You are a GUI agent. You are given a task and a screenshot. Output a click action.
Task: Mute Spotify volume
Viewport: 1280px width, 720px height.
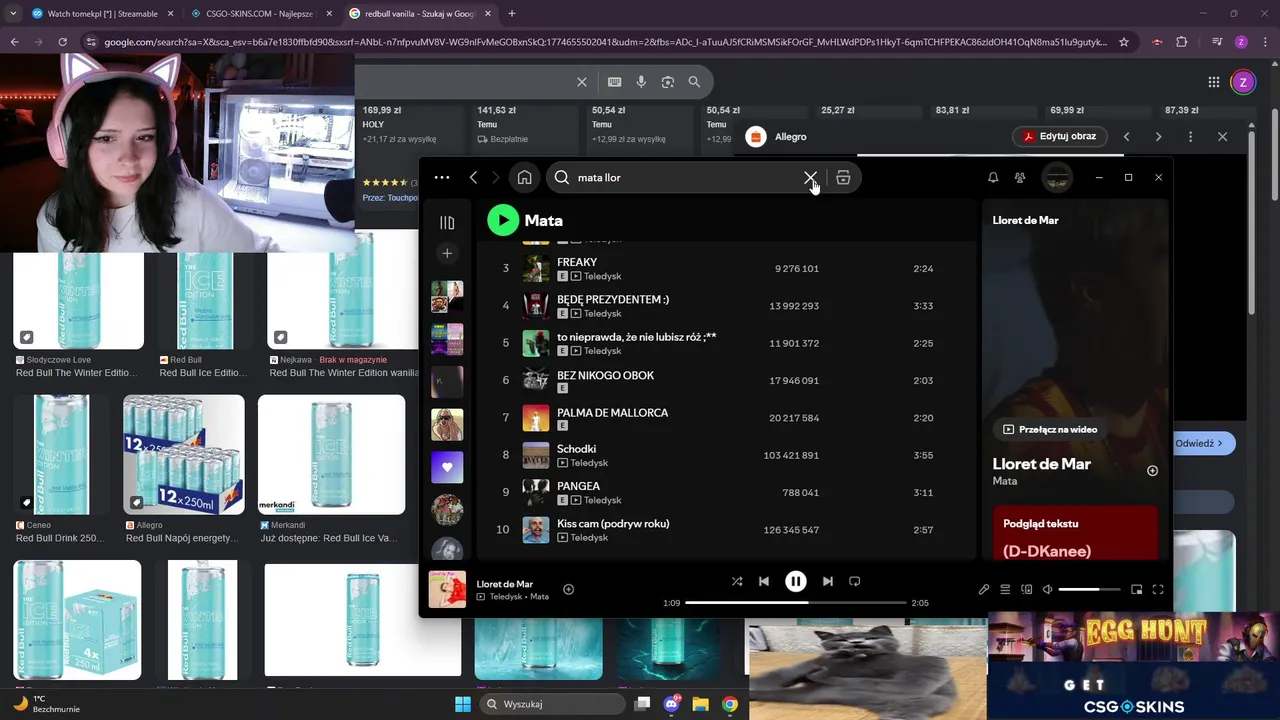pyautogui.click(x=1048, y=590)
